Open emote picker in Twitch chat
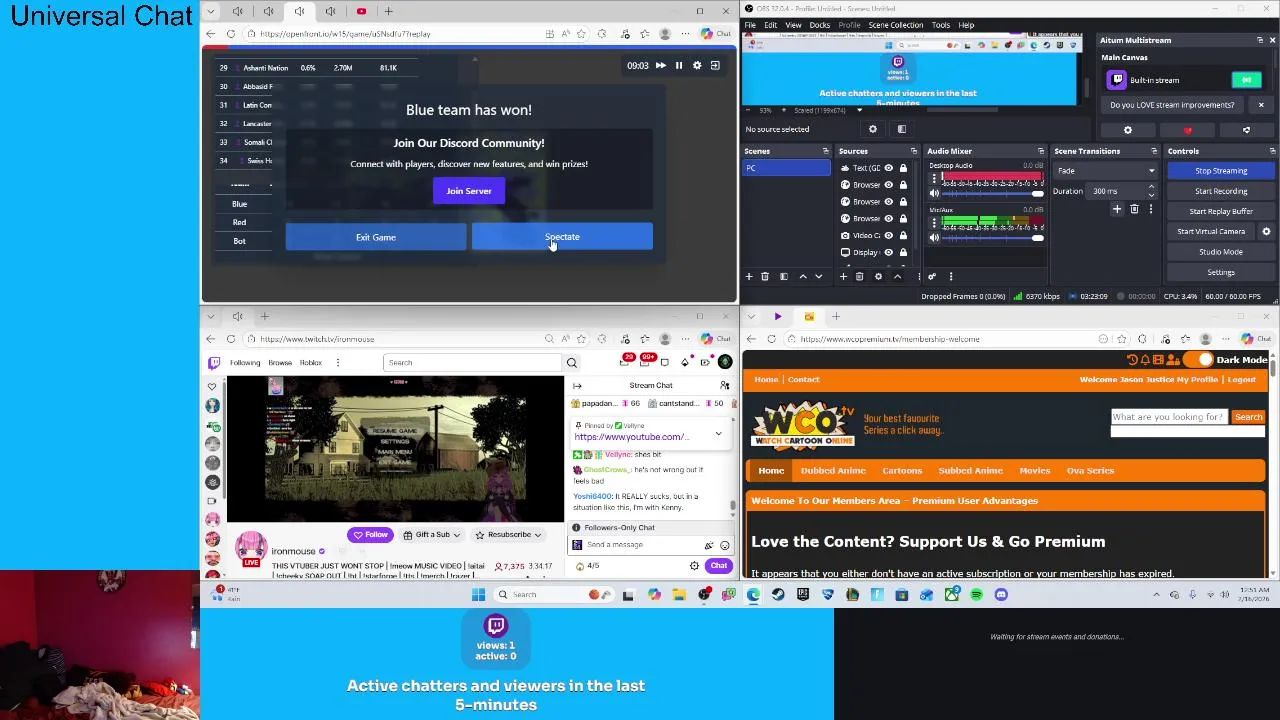Image resolution: width=1280 pixels, height=720 pixels. (x=724, y=545)
